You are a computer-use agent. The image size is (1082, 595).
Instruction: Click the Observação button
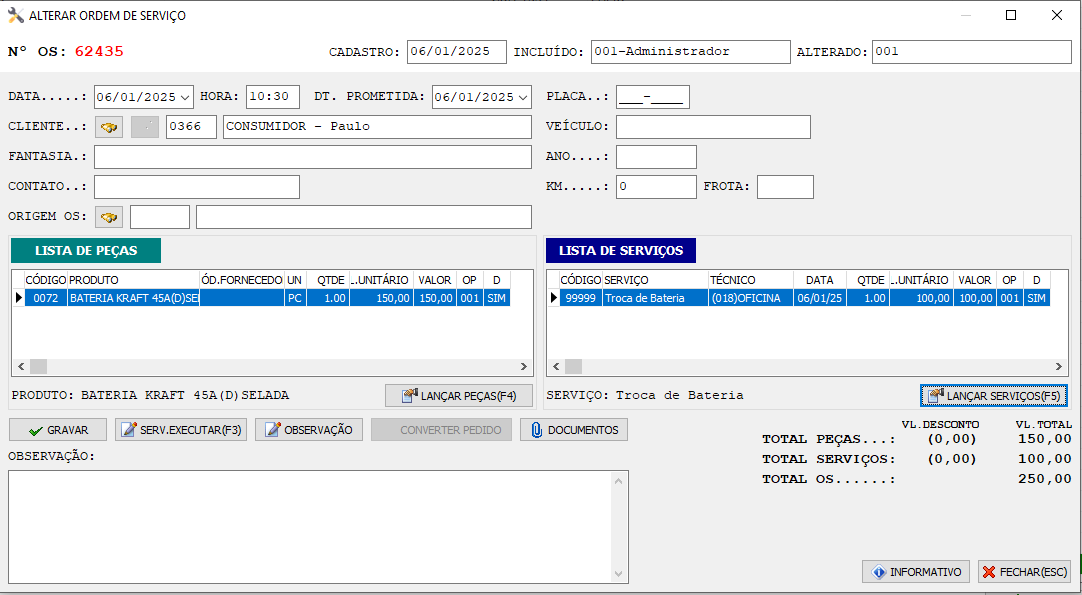[x=309, y=429]
